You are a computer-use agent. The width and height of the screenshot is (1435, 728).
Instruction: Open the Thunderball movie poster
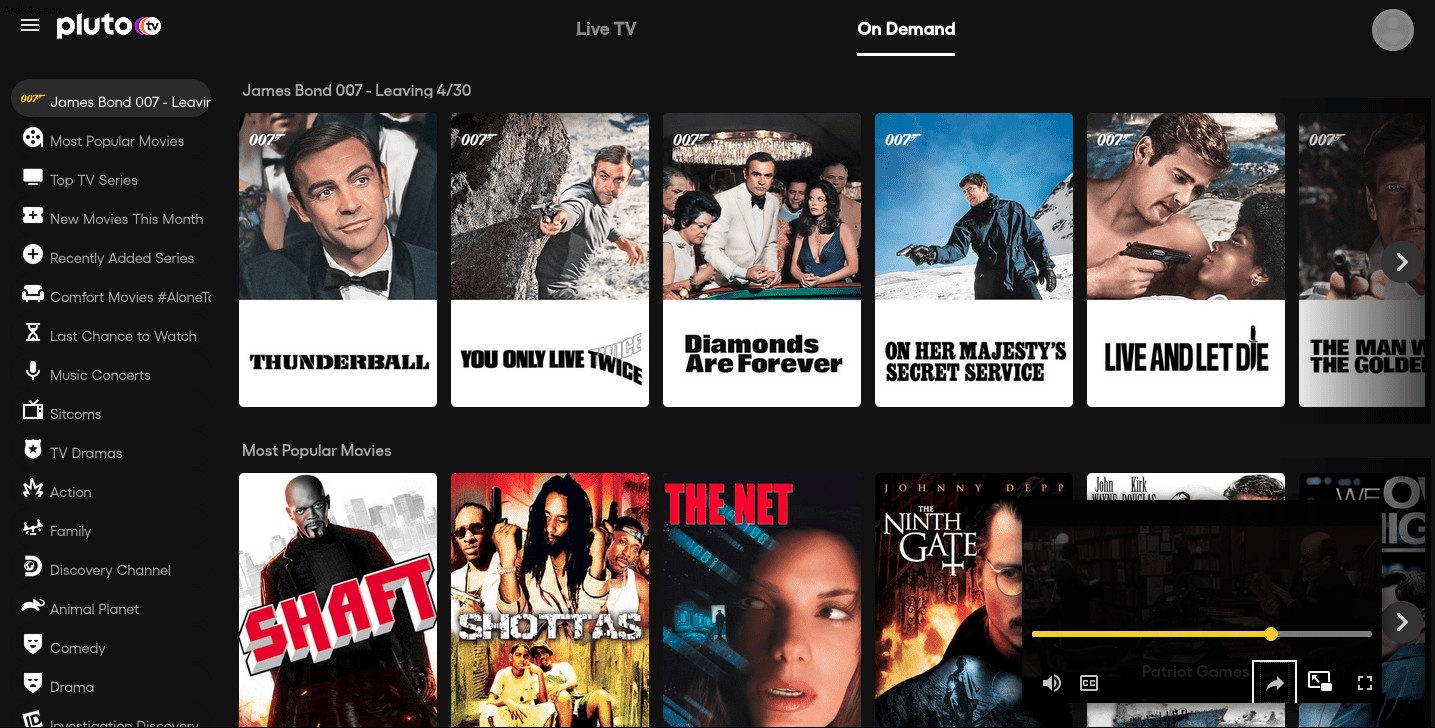pyautogui.click(x=338, y=260)
